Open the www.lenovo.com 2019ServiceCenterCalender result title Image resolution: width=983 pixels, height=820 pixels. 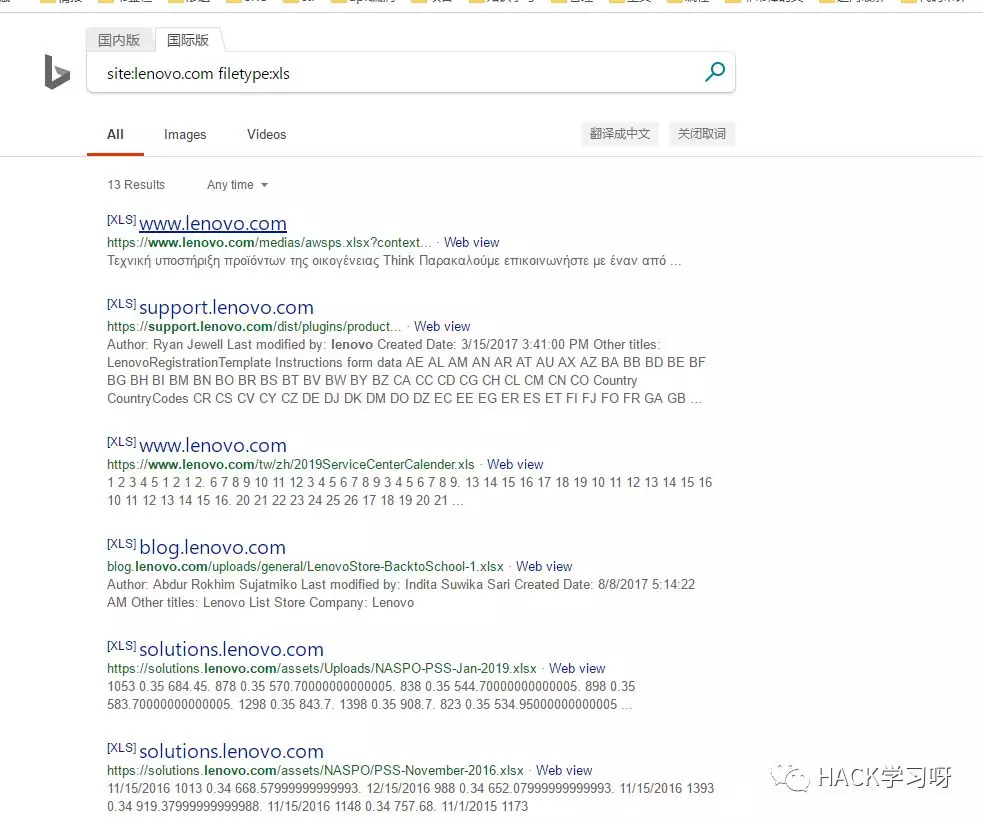pos(213,445)
